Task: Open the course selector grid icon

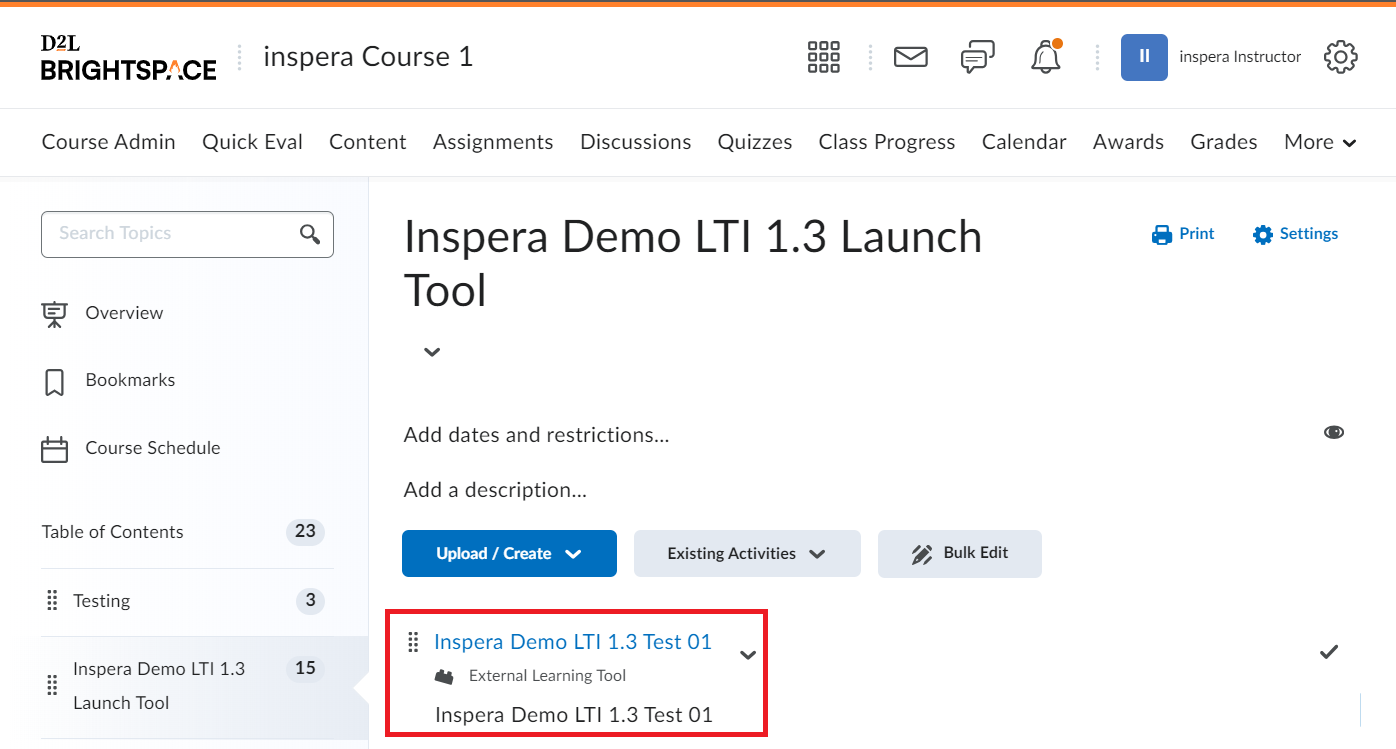Action: click(x=823, y=57)
